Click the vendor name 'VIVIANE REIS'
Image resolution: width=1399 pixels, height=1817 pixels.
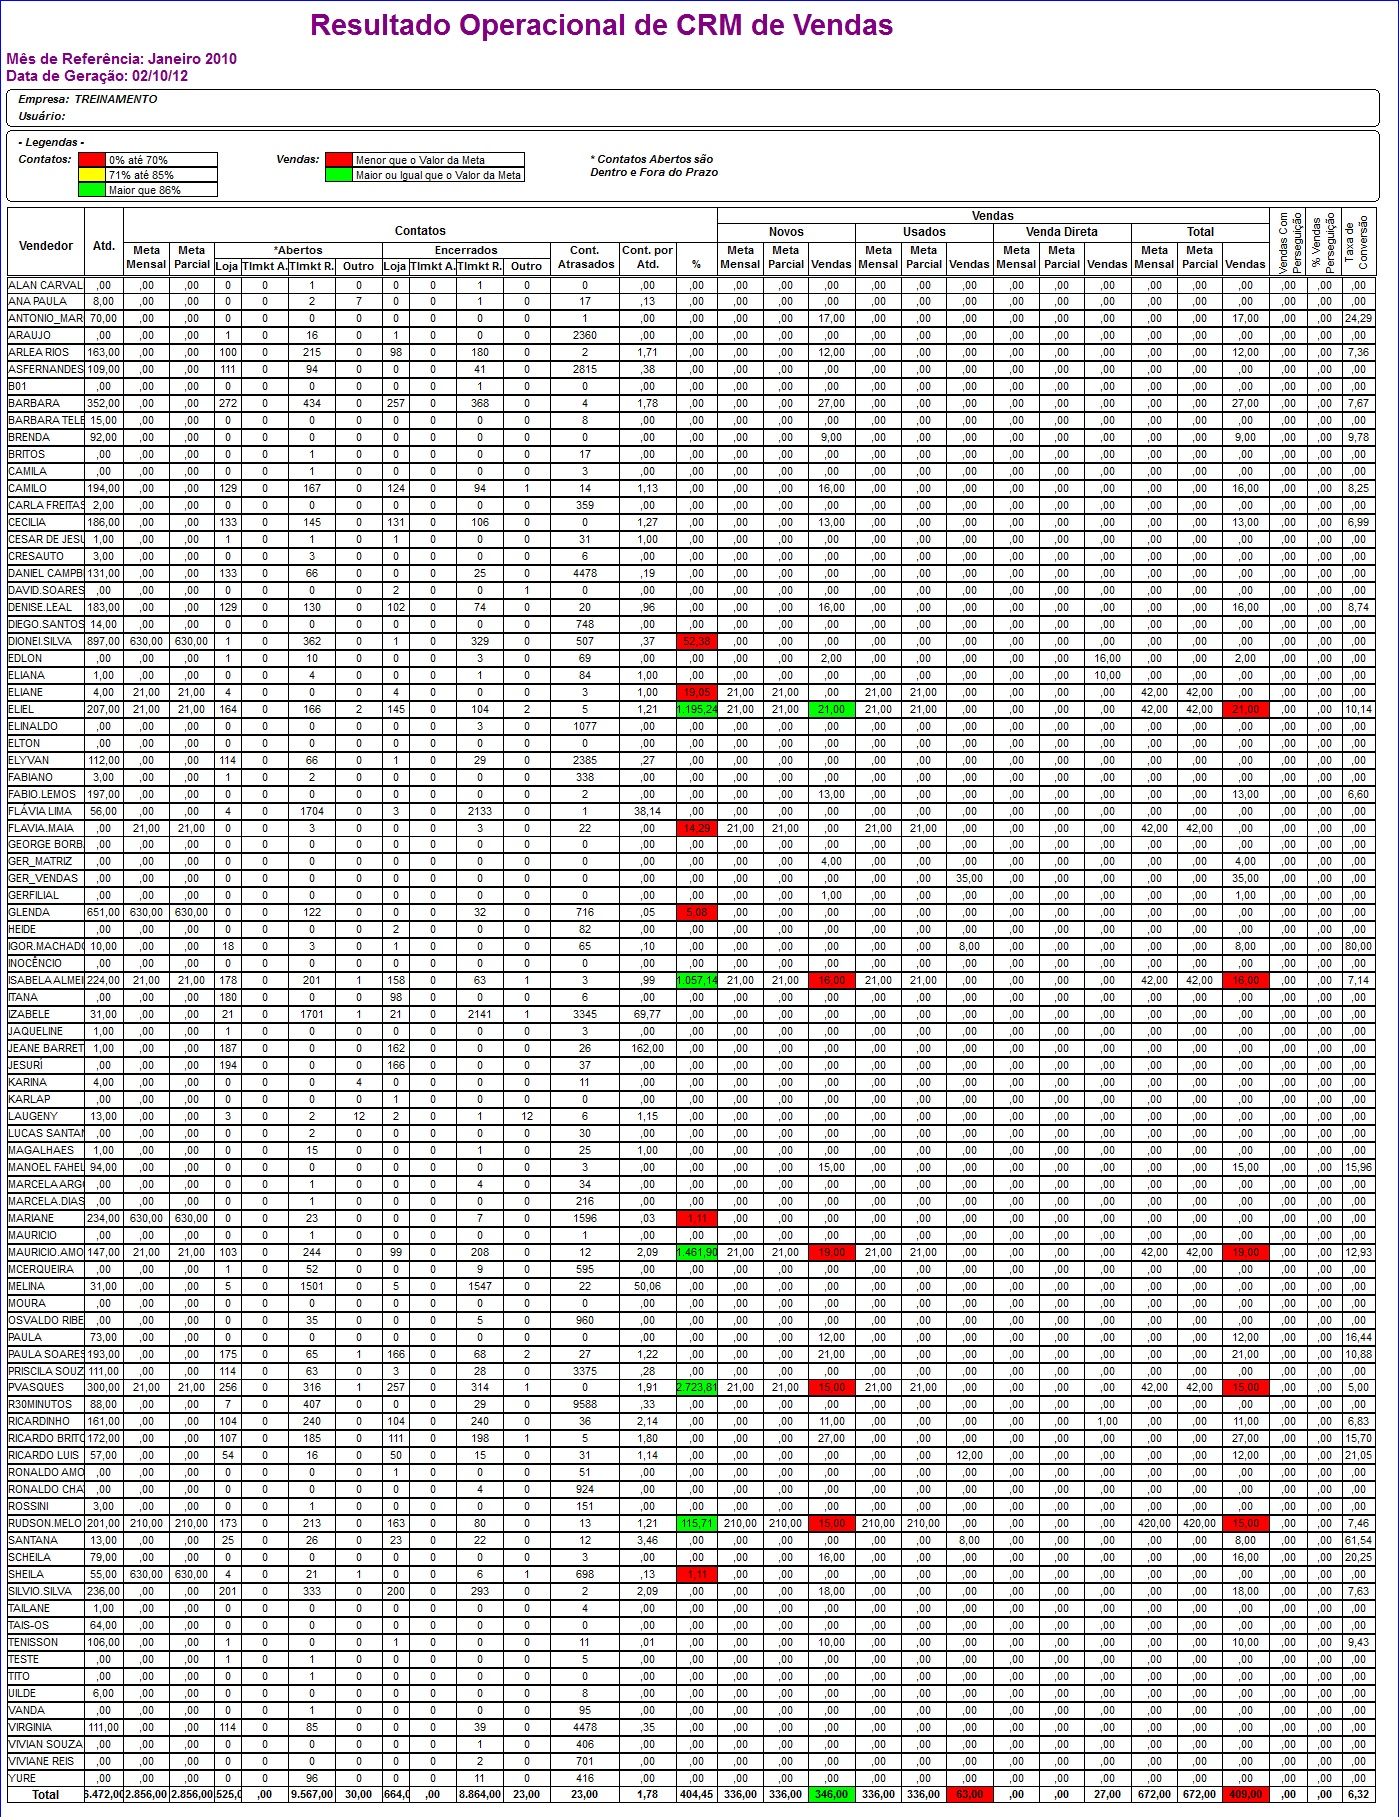pos(41,1761)
